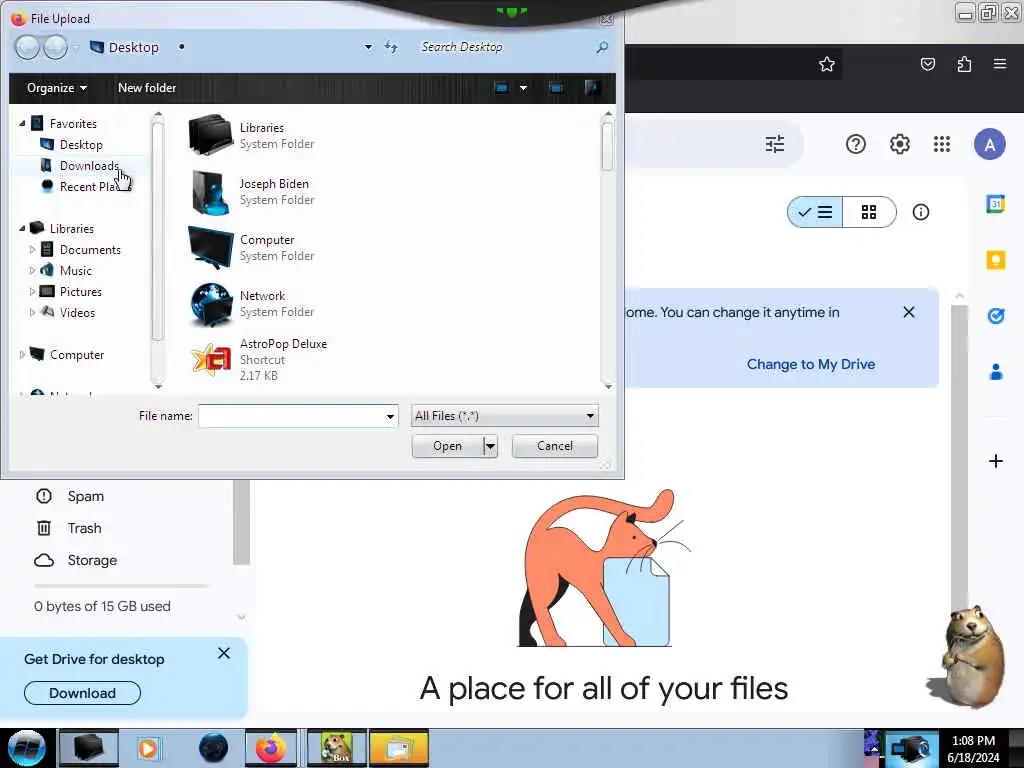Open the Google account avatar
Image resolution: width=1024 pixels, height=768 pixels.
tap(990, 144)
